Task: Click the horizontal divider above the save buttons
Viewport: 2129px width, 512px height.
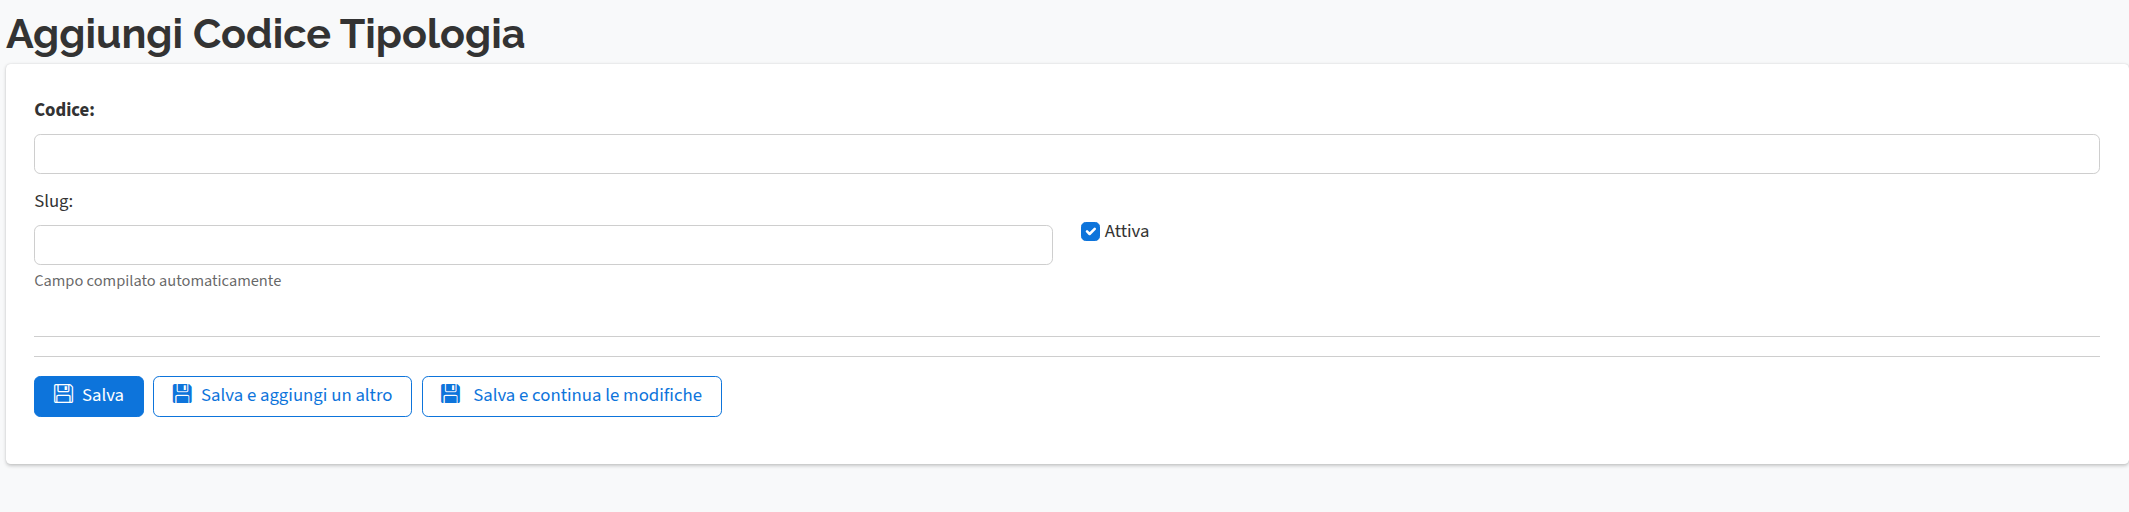Action: 1066,356
